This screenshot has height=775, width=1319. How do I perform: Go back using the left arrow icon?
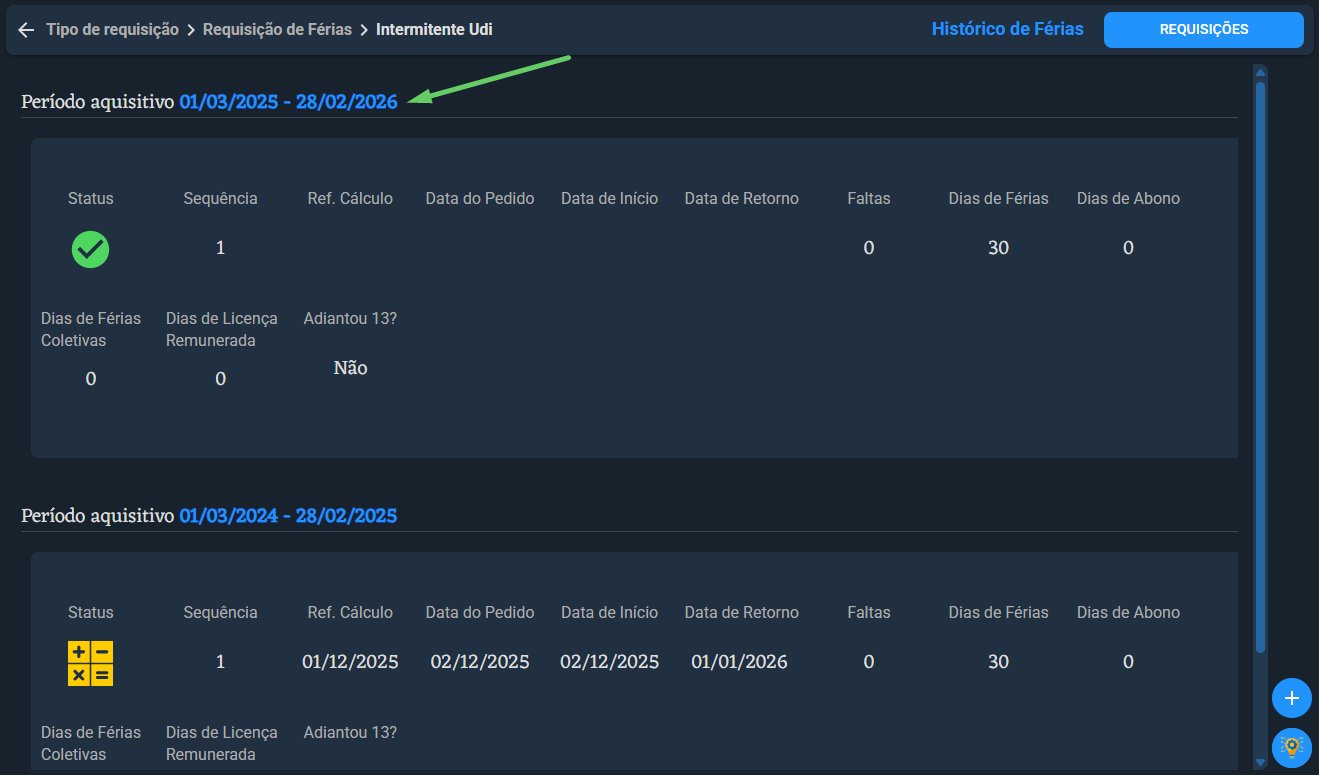pyautogui.click(x=26, y=30)
